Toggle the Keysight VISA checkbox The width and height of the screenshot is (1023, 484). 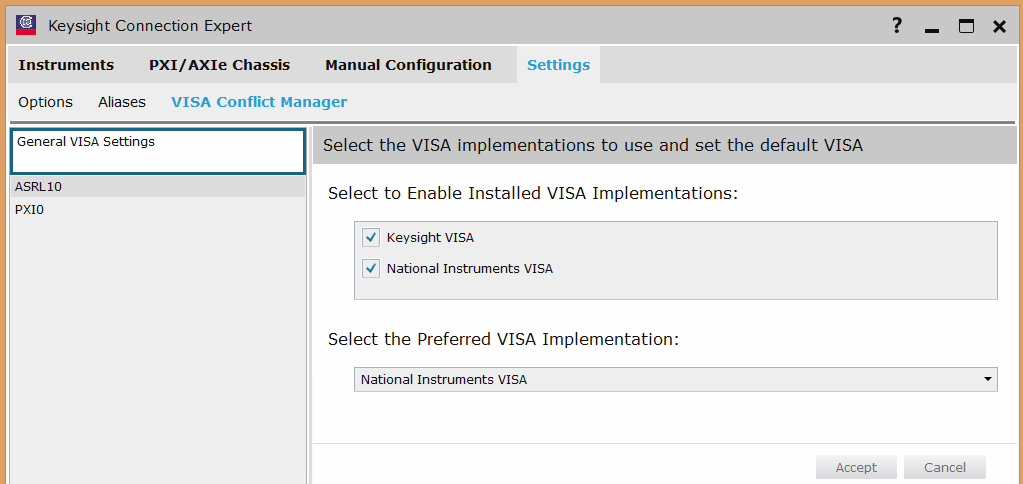[x=371, y=237]
